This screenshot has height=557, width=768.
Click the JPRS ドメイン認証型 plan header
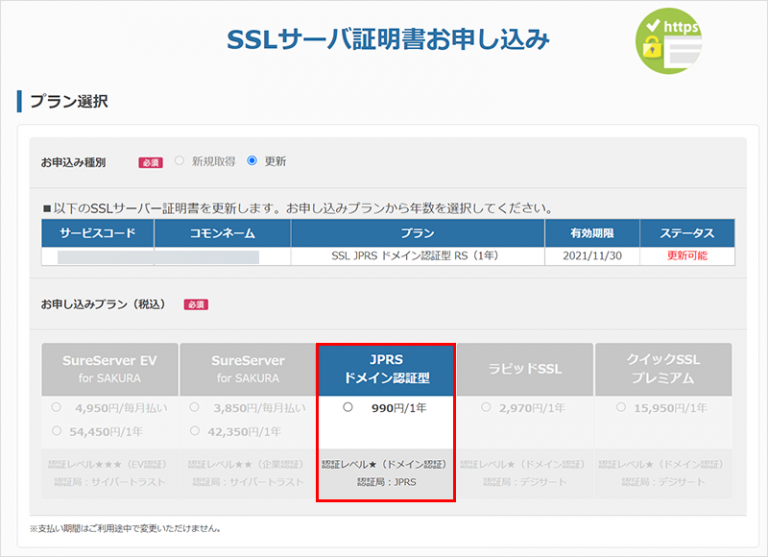(386, 369)
